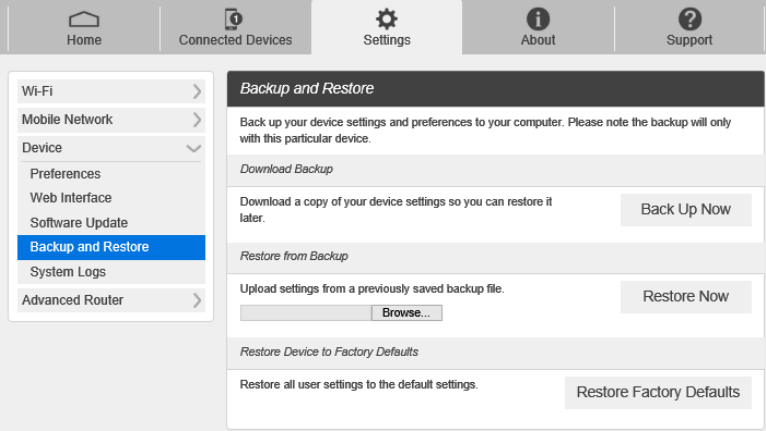Select Backup and Restore menu item

click(x=89, y=247)
